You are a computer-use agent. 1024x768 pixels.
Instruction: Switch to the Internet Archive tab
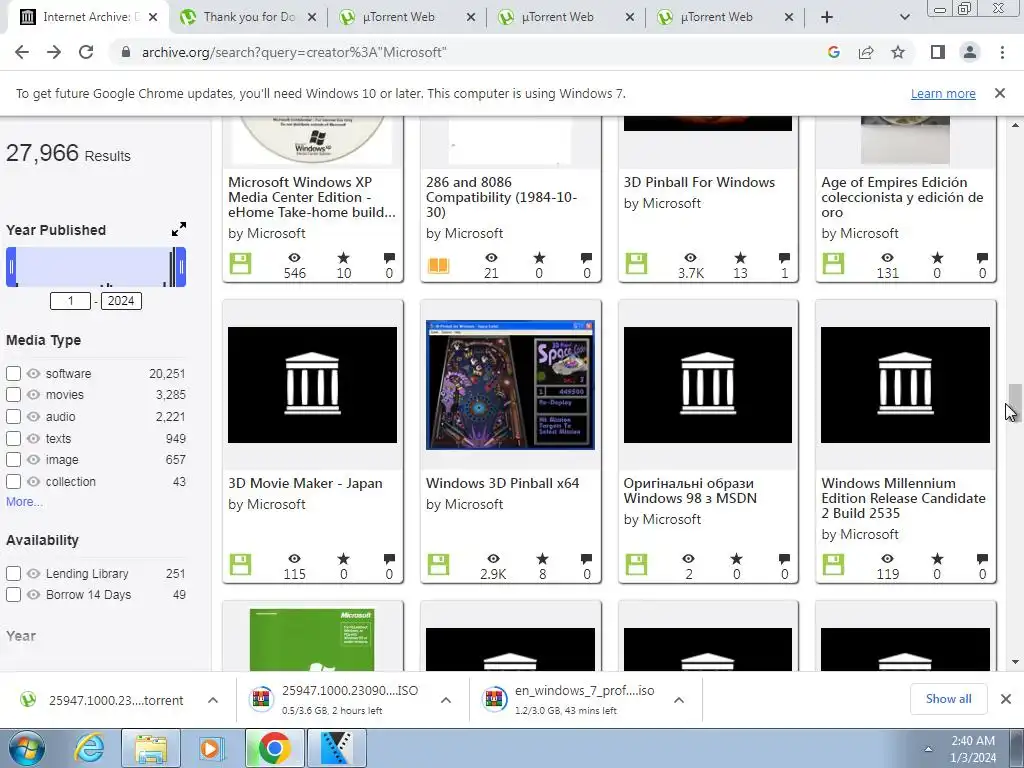click(89, 17)
